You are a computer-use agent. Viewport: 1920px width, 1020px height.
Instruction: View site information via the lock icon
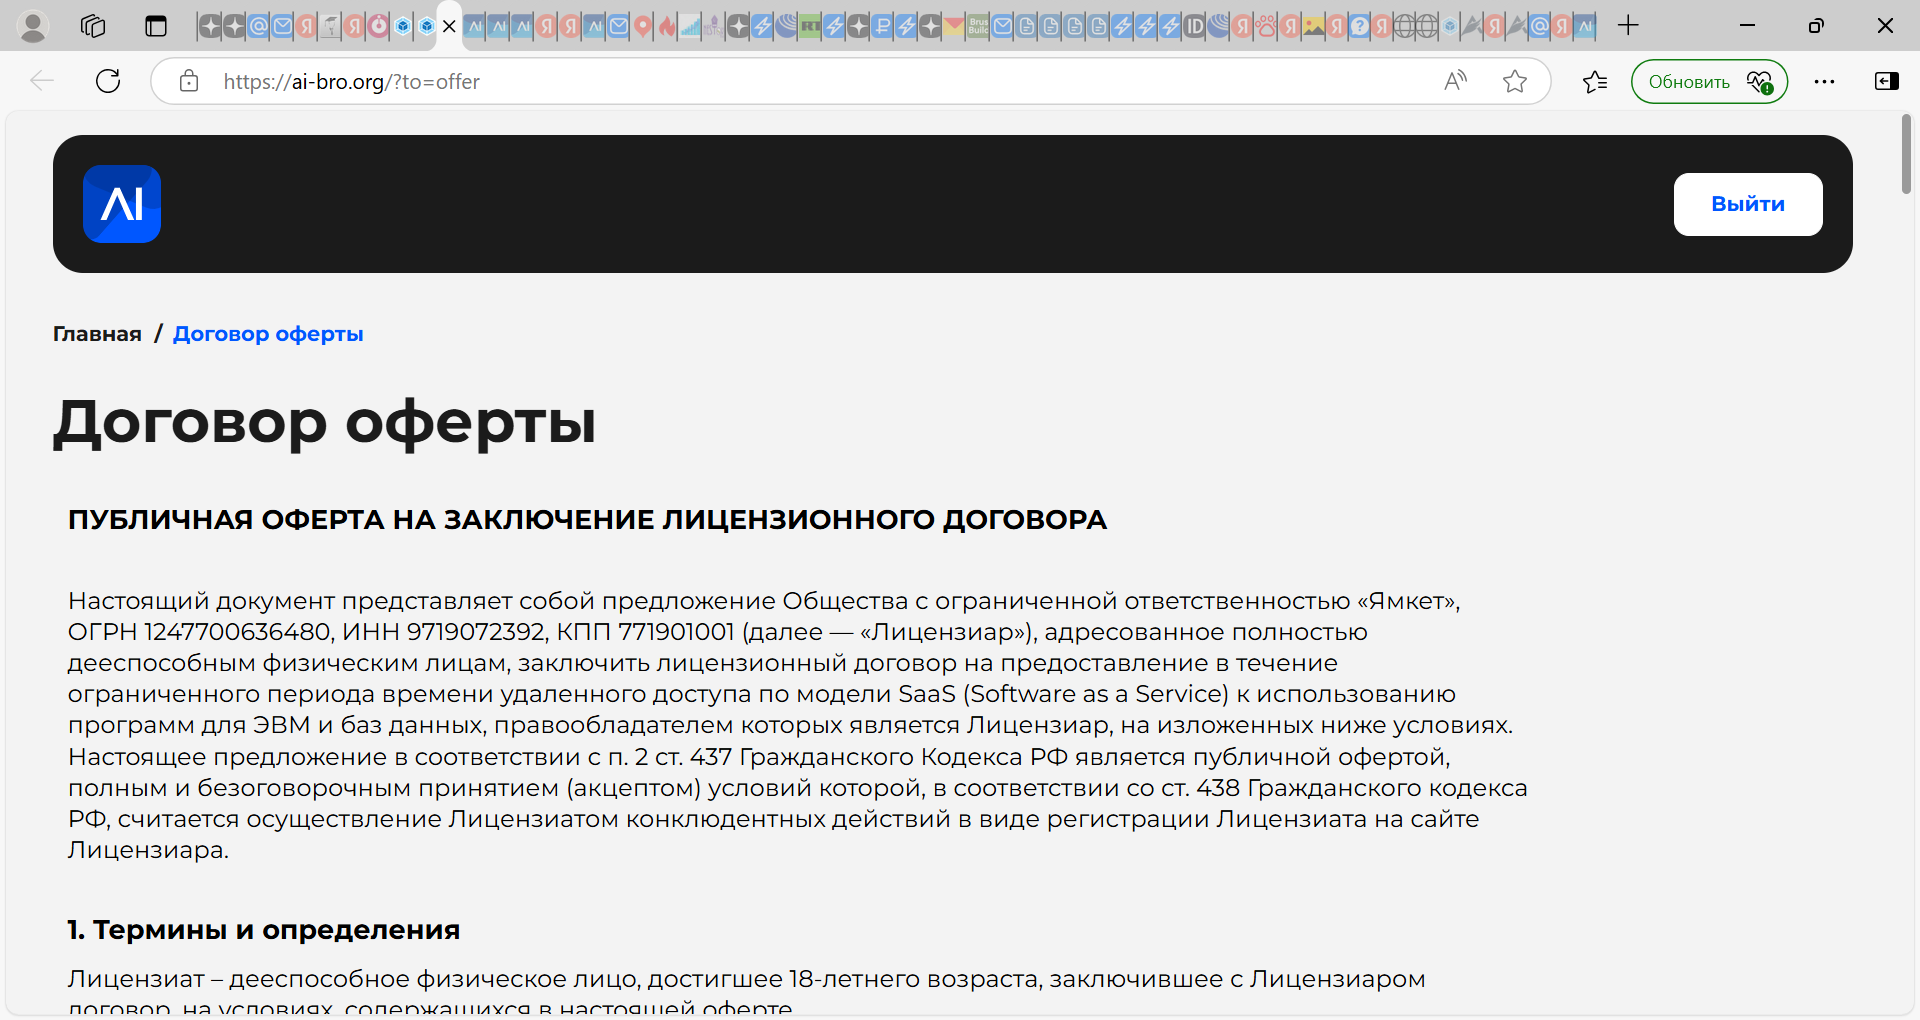(x=189, y=81)
